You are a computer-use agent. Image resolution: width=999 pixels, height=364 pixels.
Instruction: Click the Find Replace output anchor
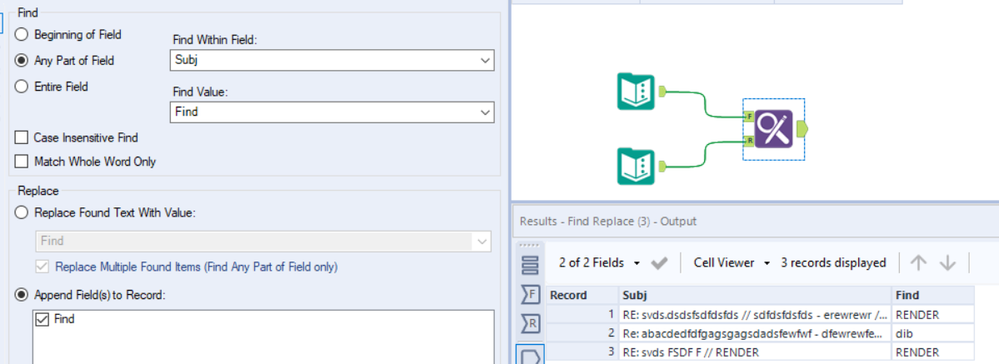(801, 129)
